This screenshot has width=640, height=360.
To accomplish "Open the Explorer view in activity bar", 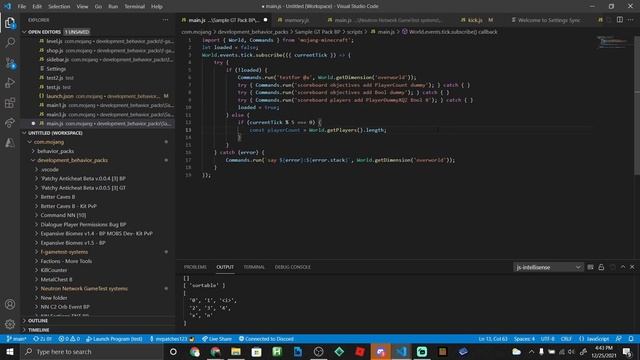I will 10,22.
